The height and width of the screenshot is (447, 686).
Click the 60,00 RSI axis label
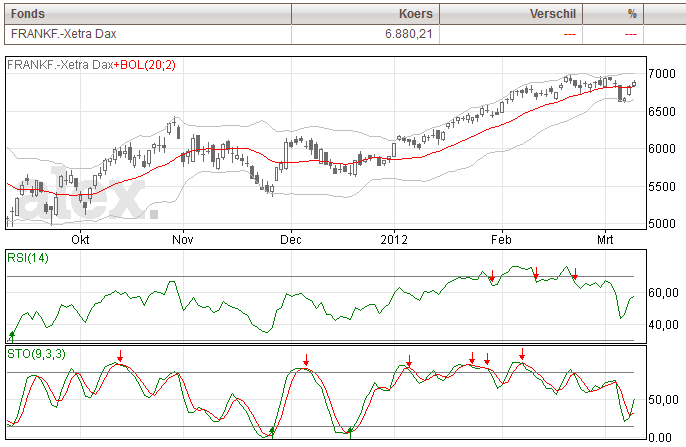point(663,293)
